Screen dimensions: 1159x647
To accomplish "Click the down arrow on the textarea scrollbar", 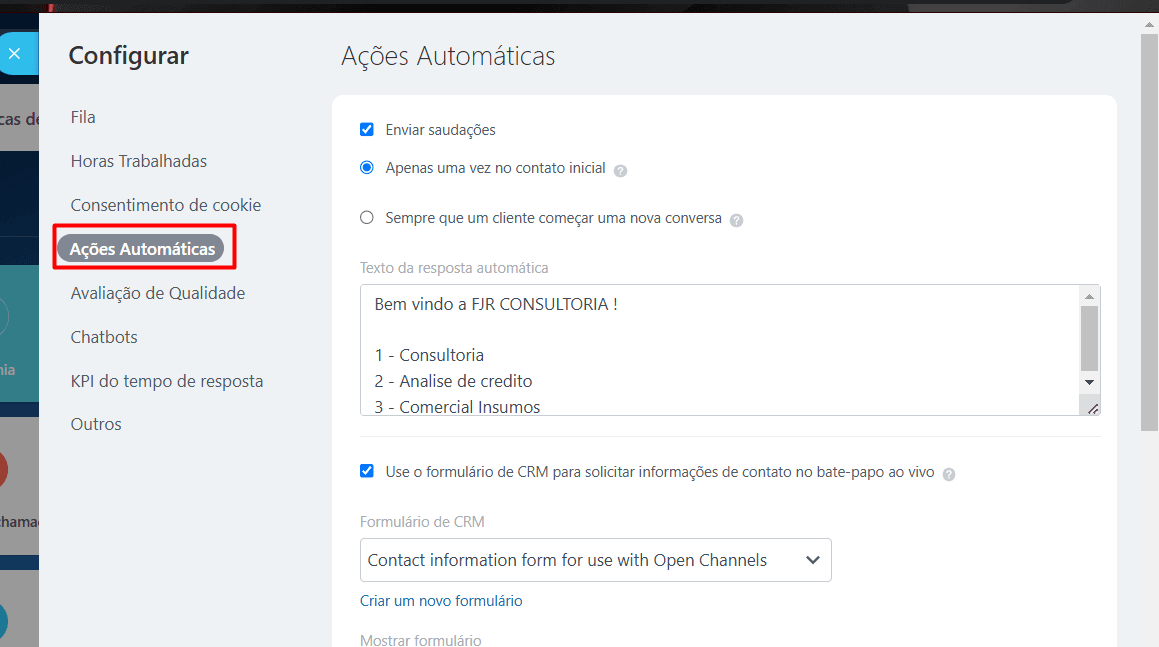I will 1090,382.
